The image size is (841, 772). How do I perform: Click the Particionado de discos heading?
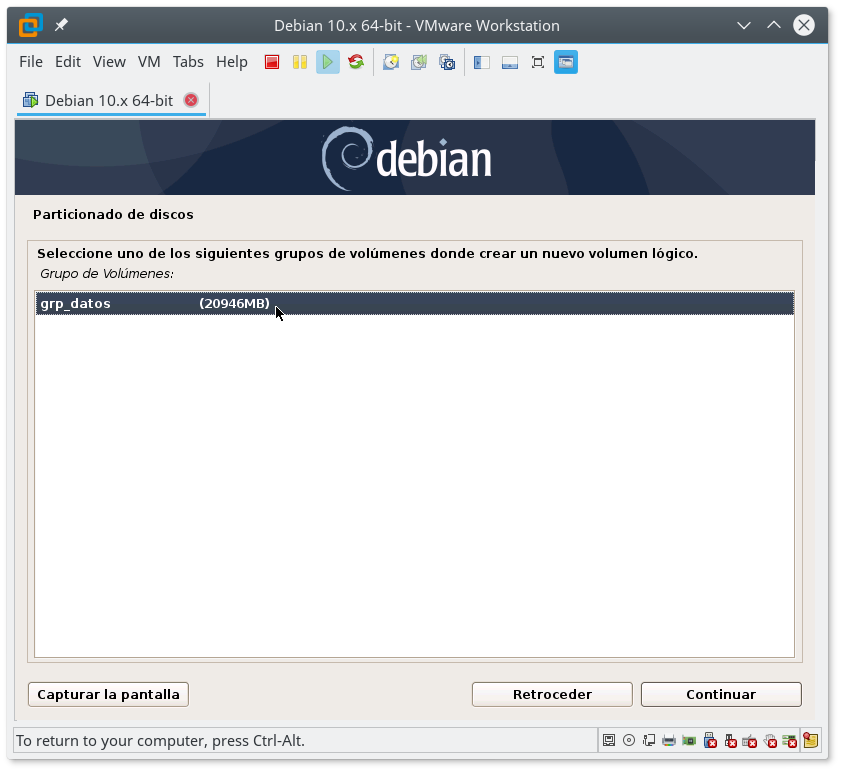[x=113, y=215]
